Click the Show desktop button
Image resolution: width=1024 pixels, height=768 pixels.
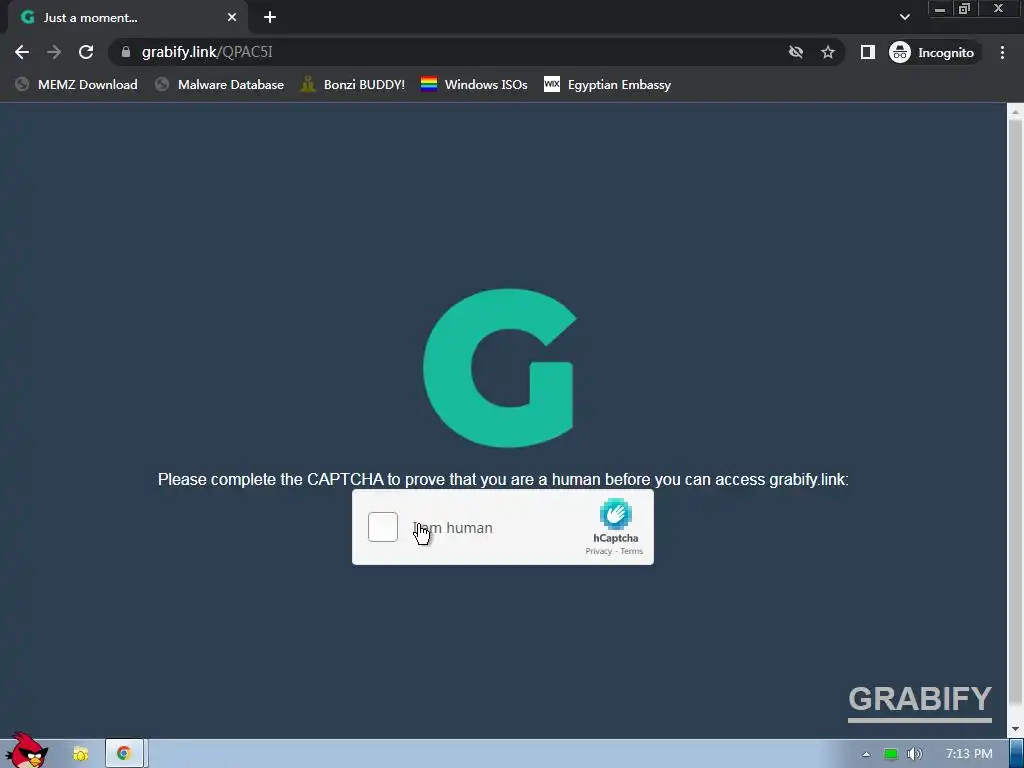[x=1017, y=754]
